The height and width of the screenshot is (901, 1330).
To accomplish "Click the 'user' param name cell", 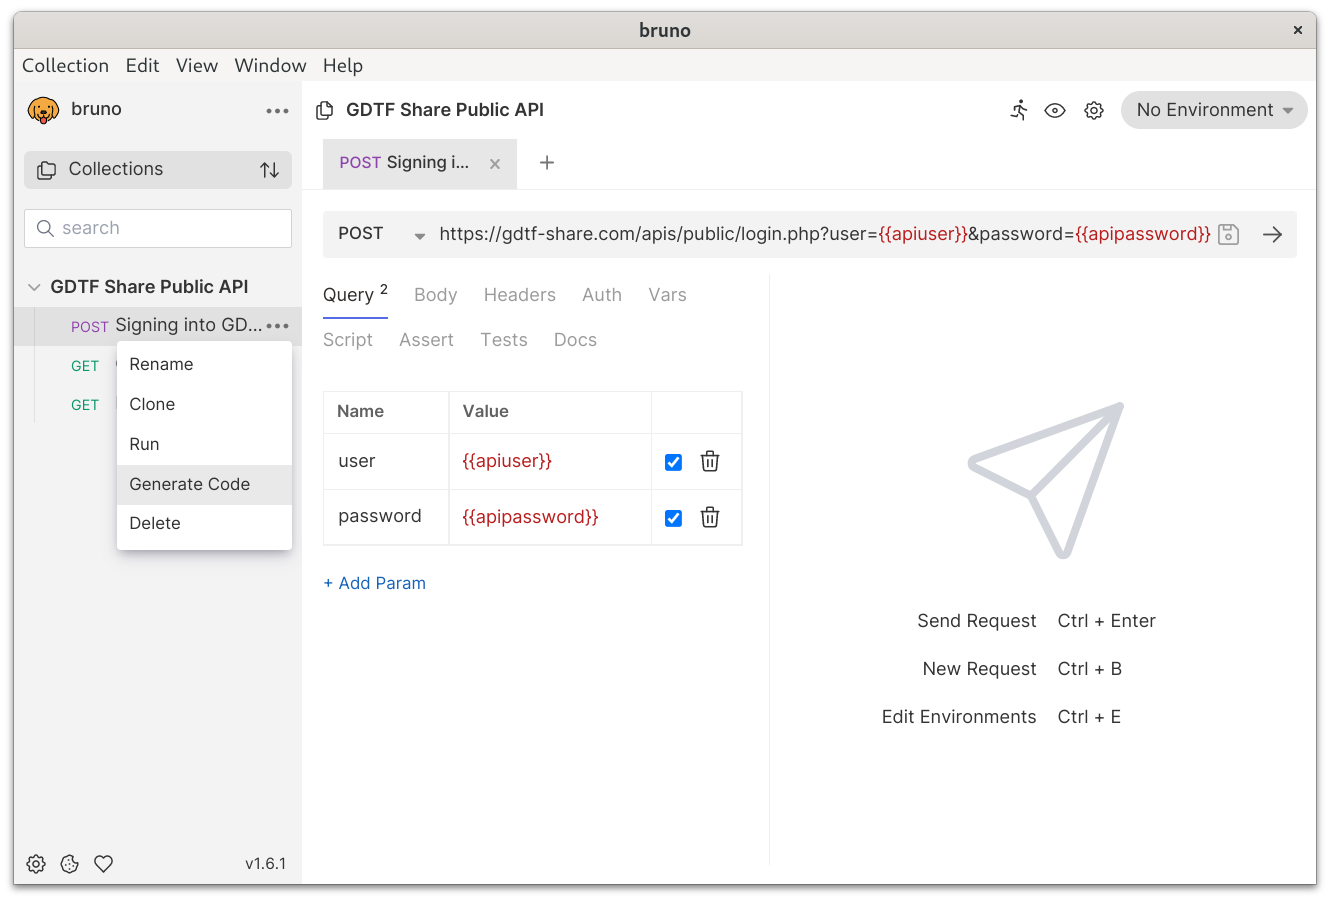I will click(x=386, y=462).
